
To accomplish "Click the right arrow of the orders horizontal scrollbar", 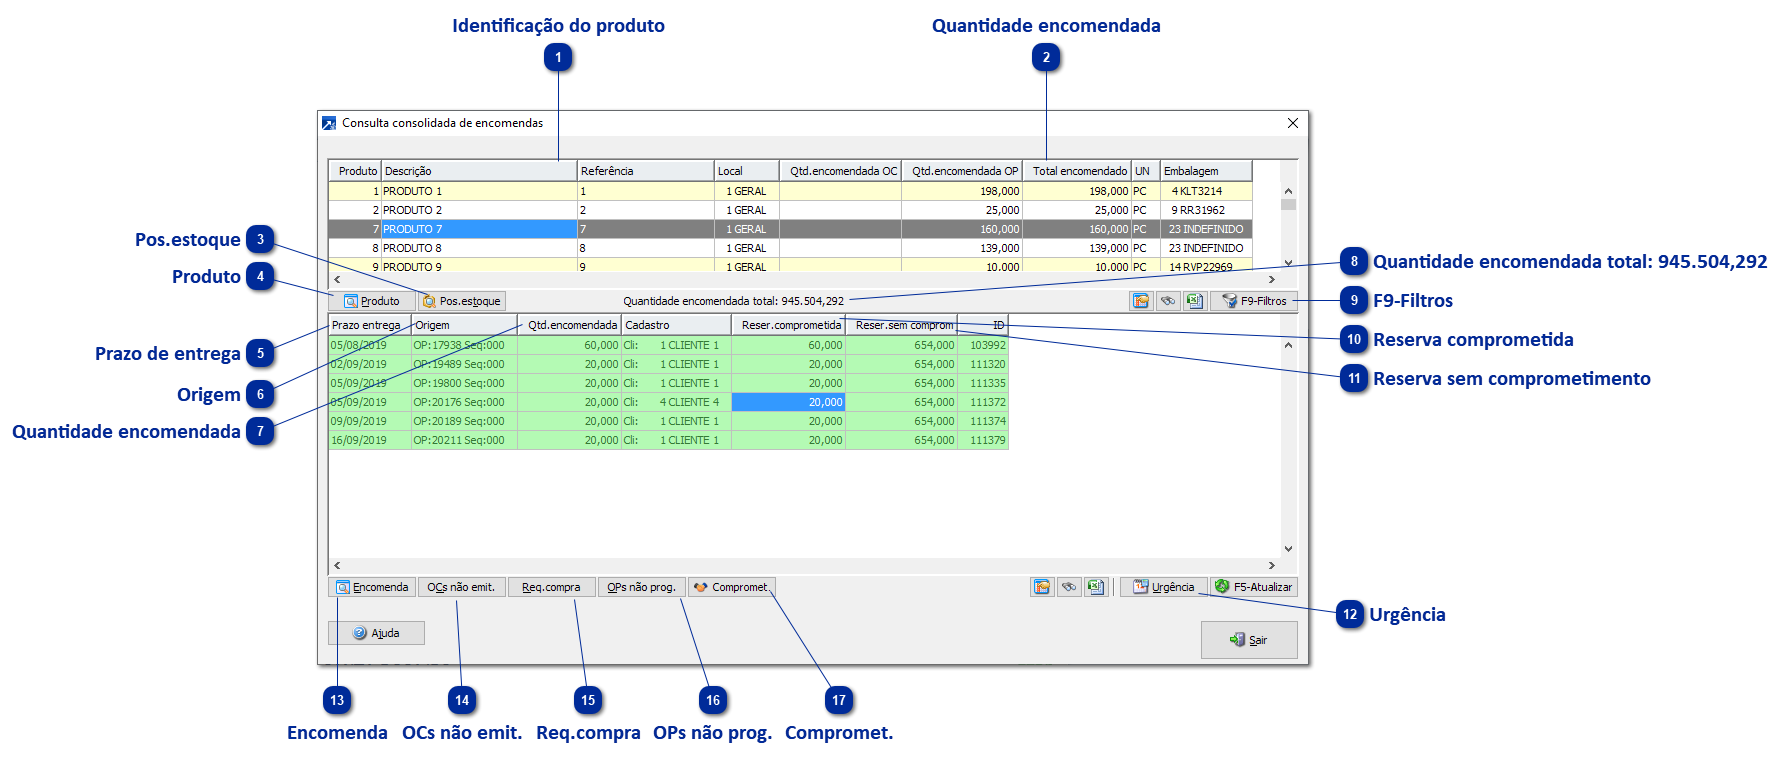I will pyautogui.click(x=1271, y=565).
